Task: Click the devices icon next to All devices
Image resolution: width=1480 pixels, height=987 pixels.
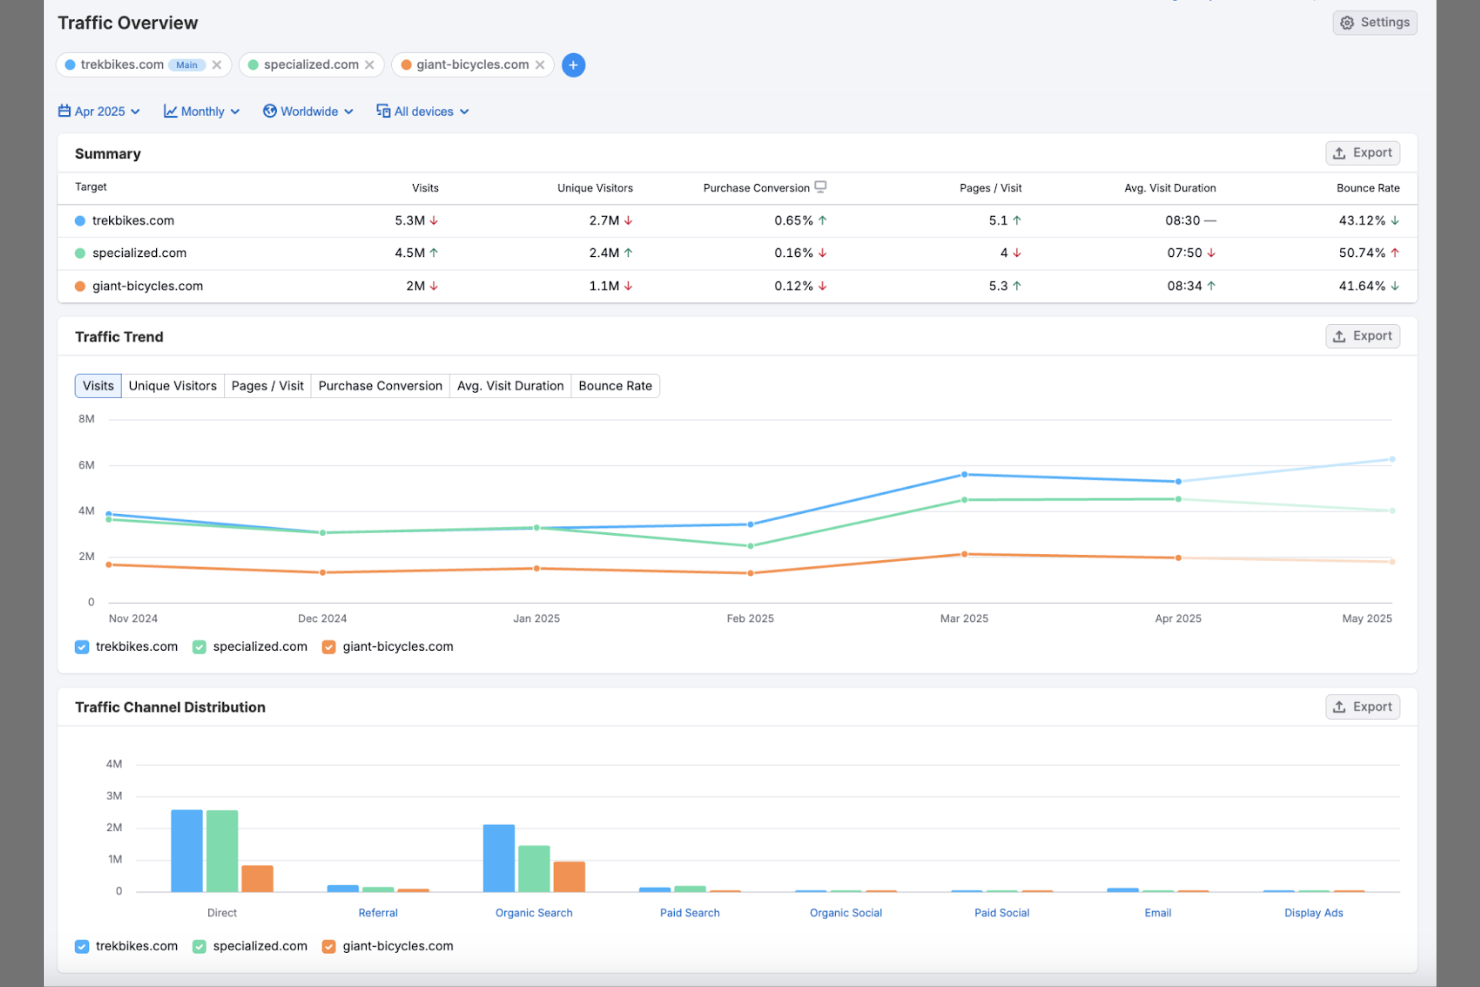Action: click(x=383, y=111)
